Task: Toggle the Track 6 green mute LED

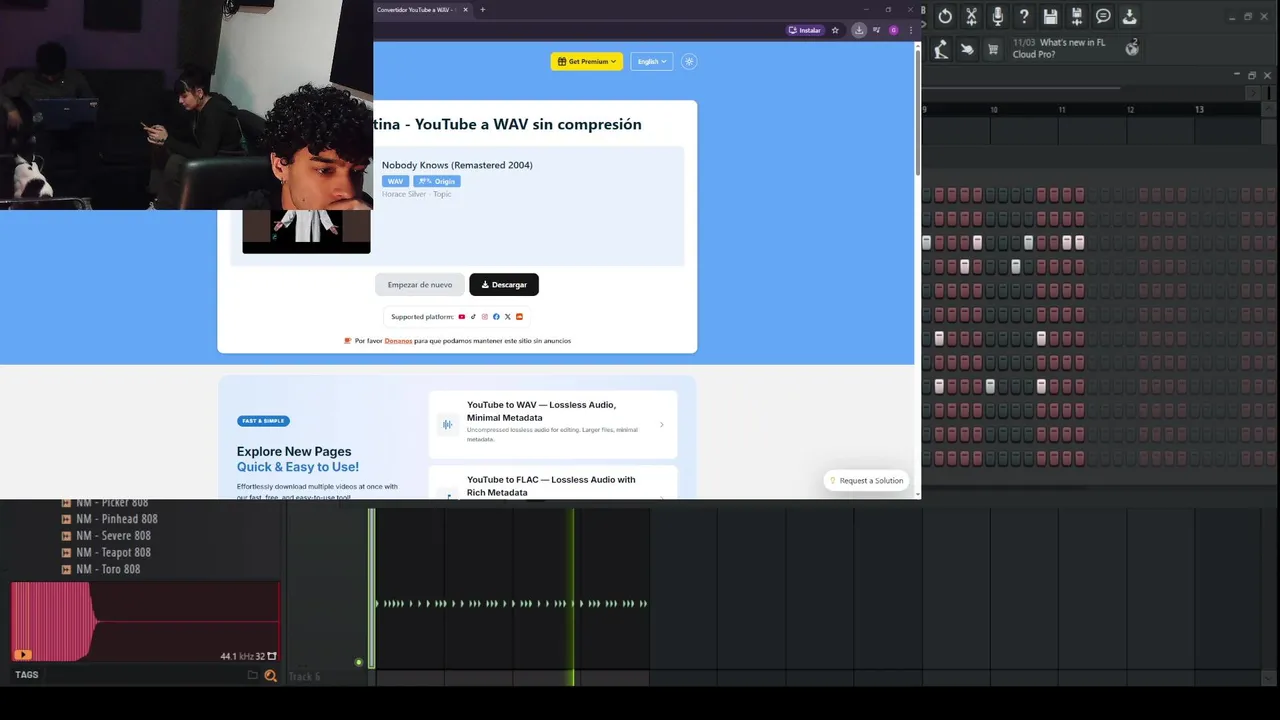Action: [359, 662]
